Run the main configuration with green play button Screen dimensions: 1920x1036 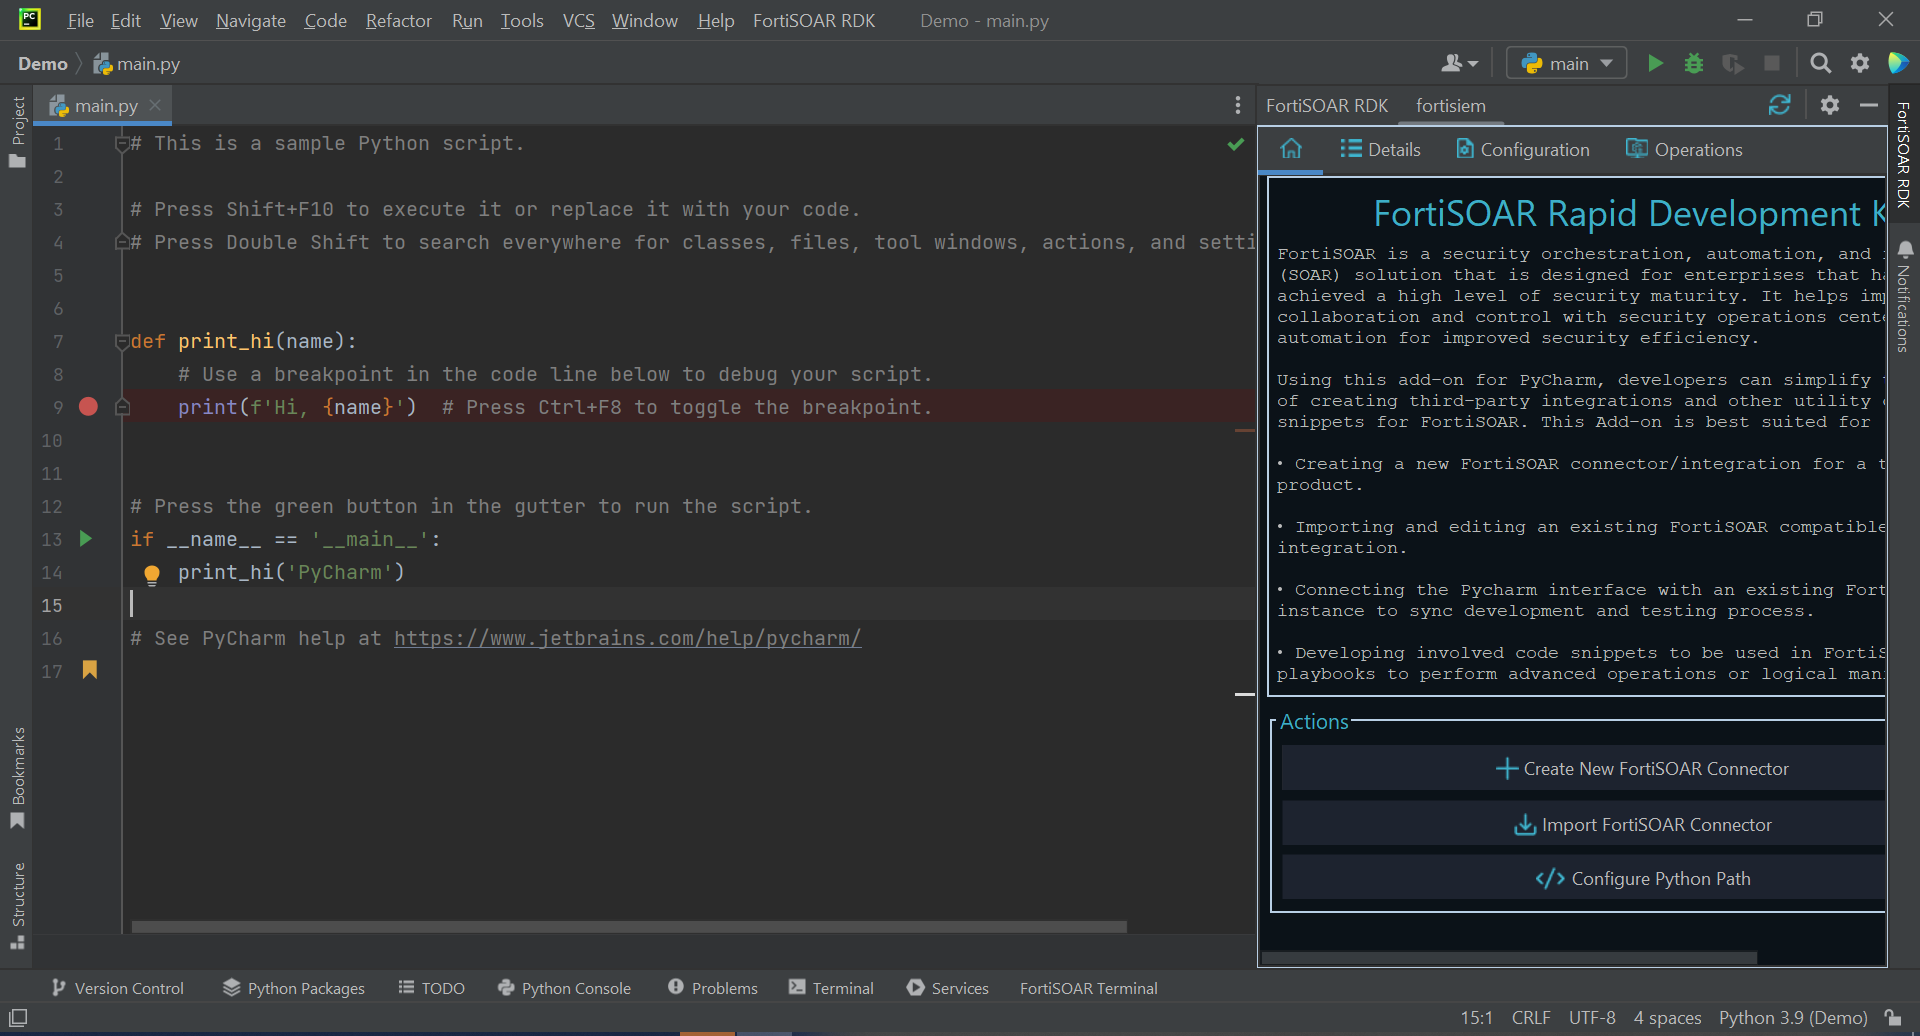coord(1655,64)
